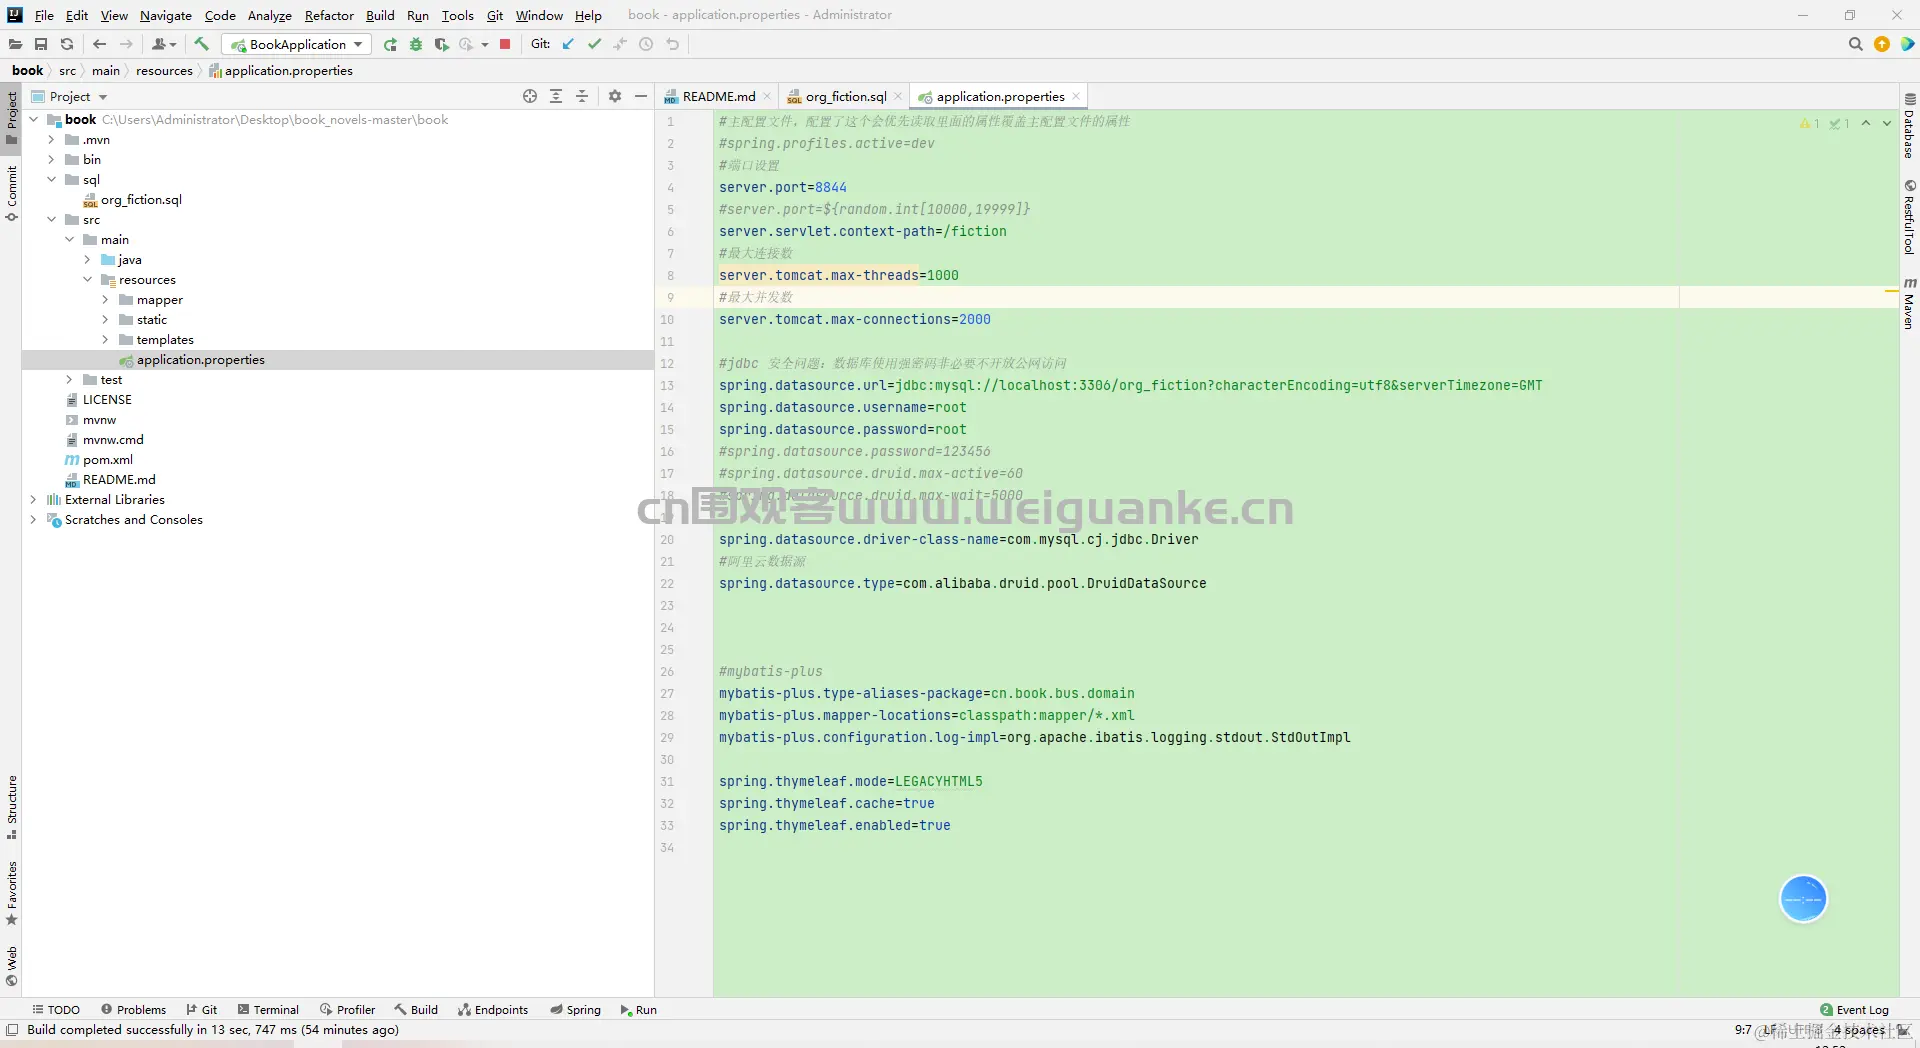Expand the .mvn folder
Screen dimensions: 1920x1048
coord(51,140)
